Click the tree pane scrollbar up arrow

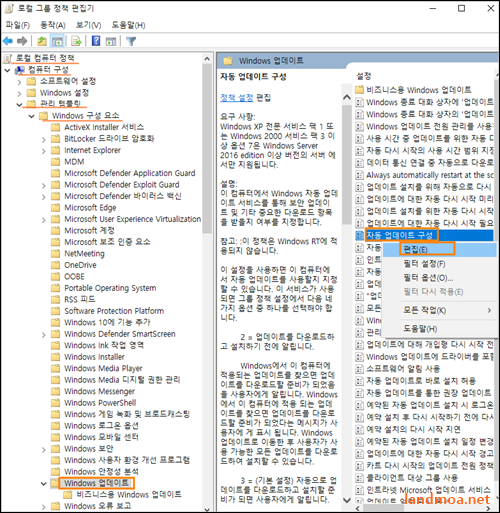point(207,59)
